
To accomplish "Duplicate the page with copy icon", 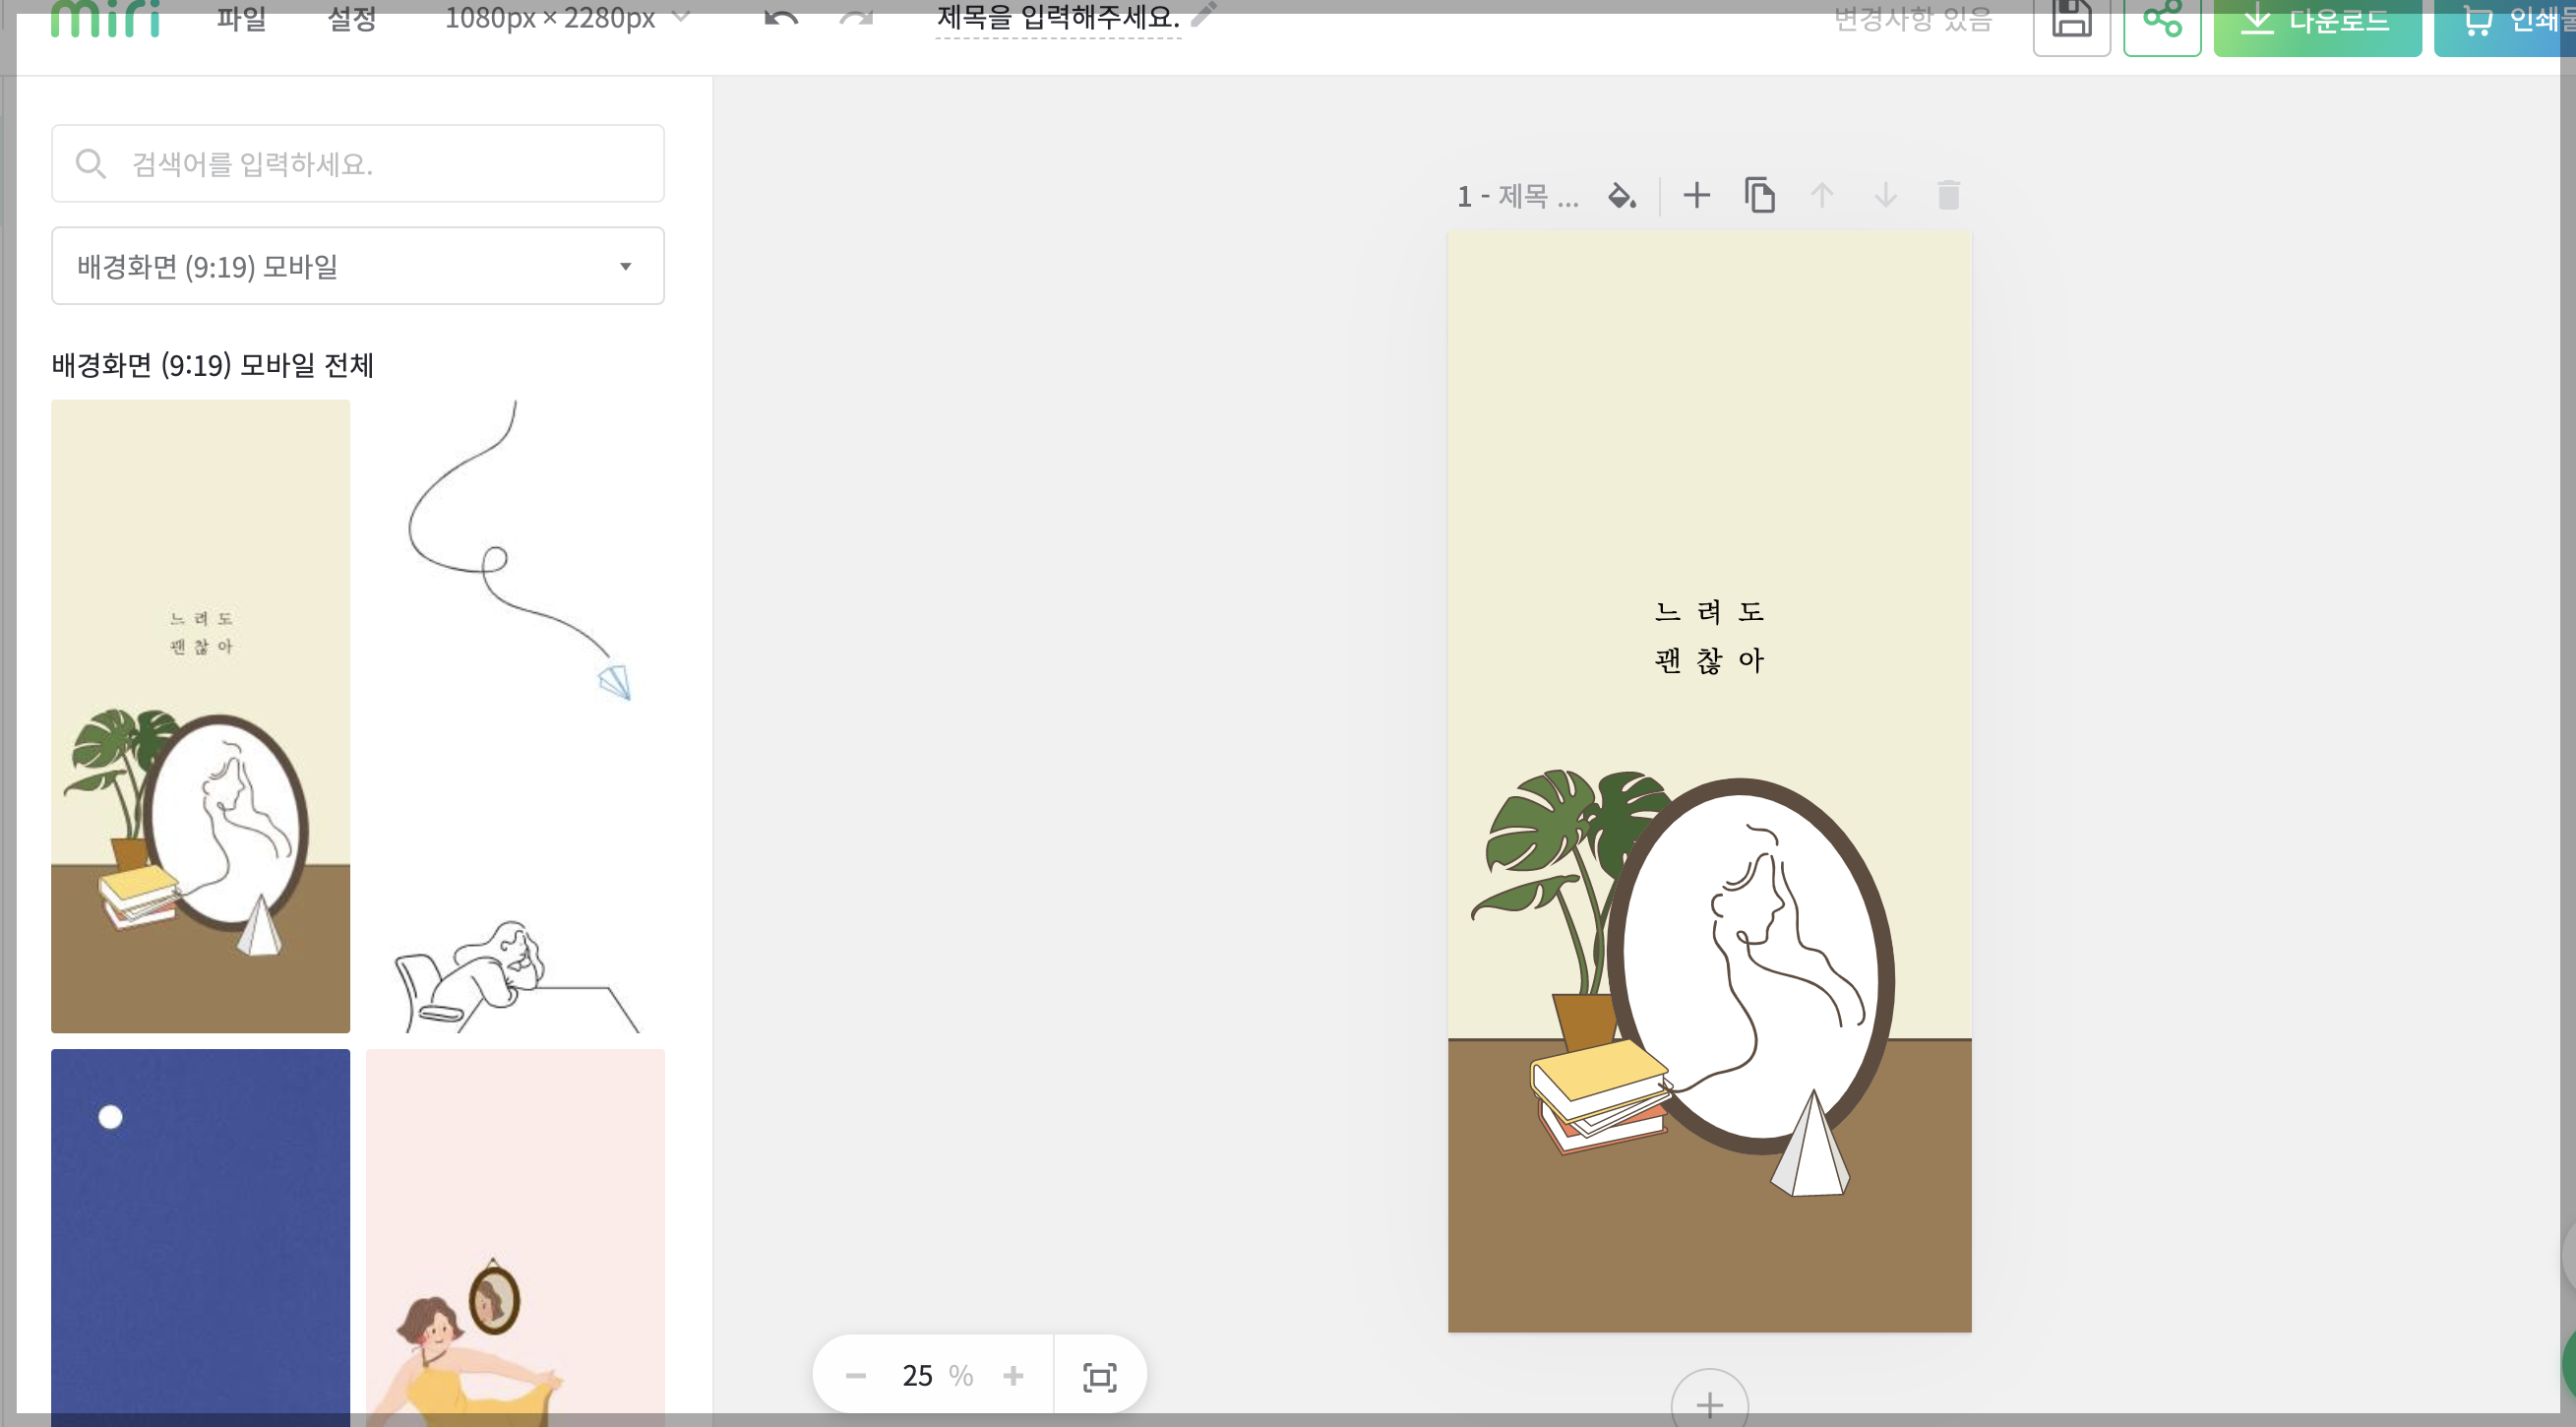I will coord(1759,195).
